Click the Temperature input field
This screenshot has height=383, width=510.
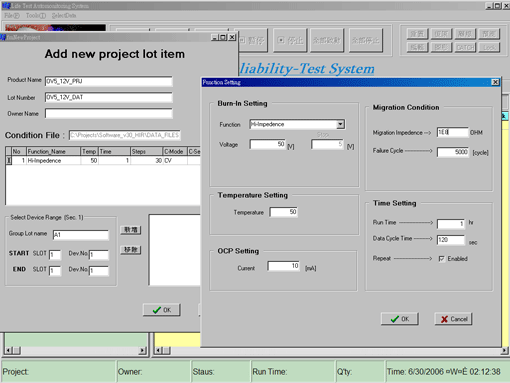coord(284,212)
